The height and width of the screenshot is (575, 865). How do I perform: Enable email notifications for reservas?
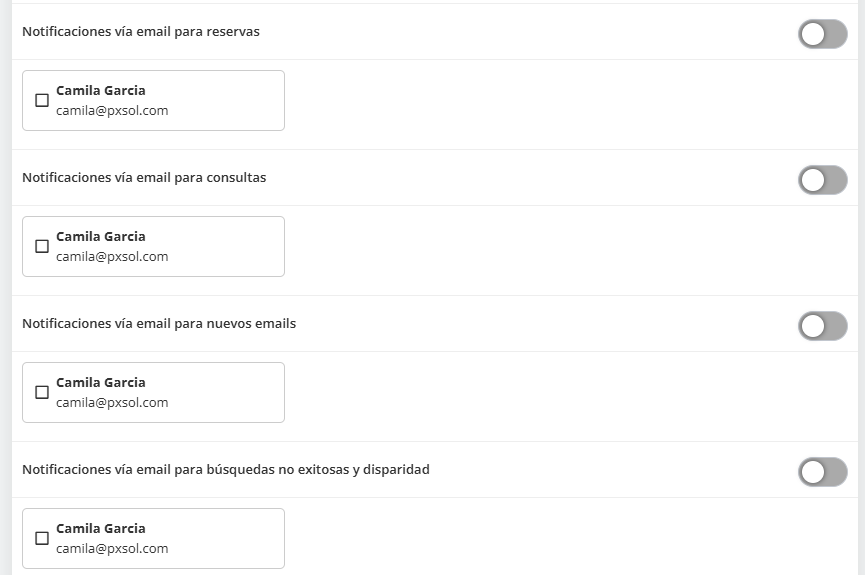click(822, 34)
